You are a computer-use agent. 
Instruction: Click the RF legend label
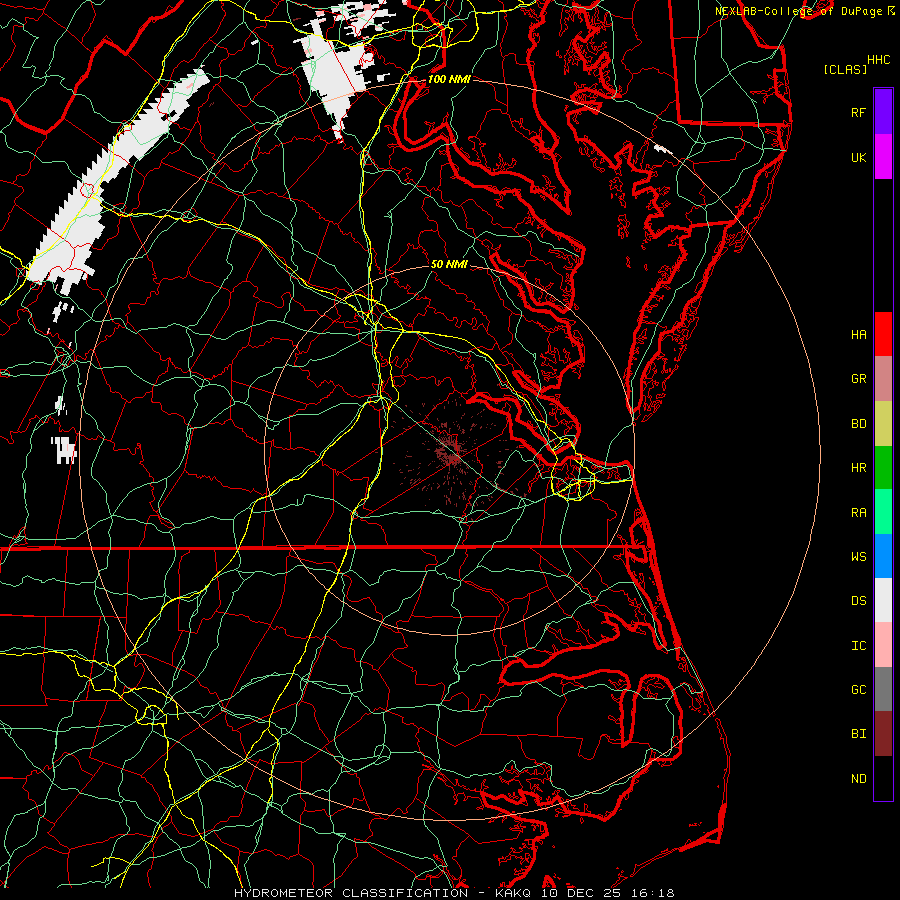[x=859, y=112]
